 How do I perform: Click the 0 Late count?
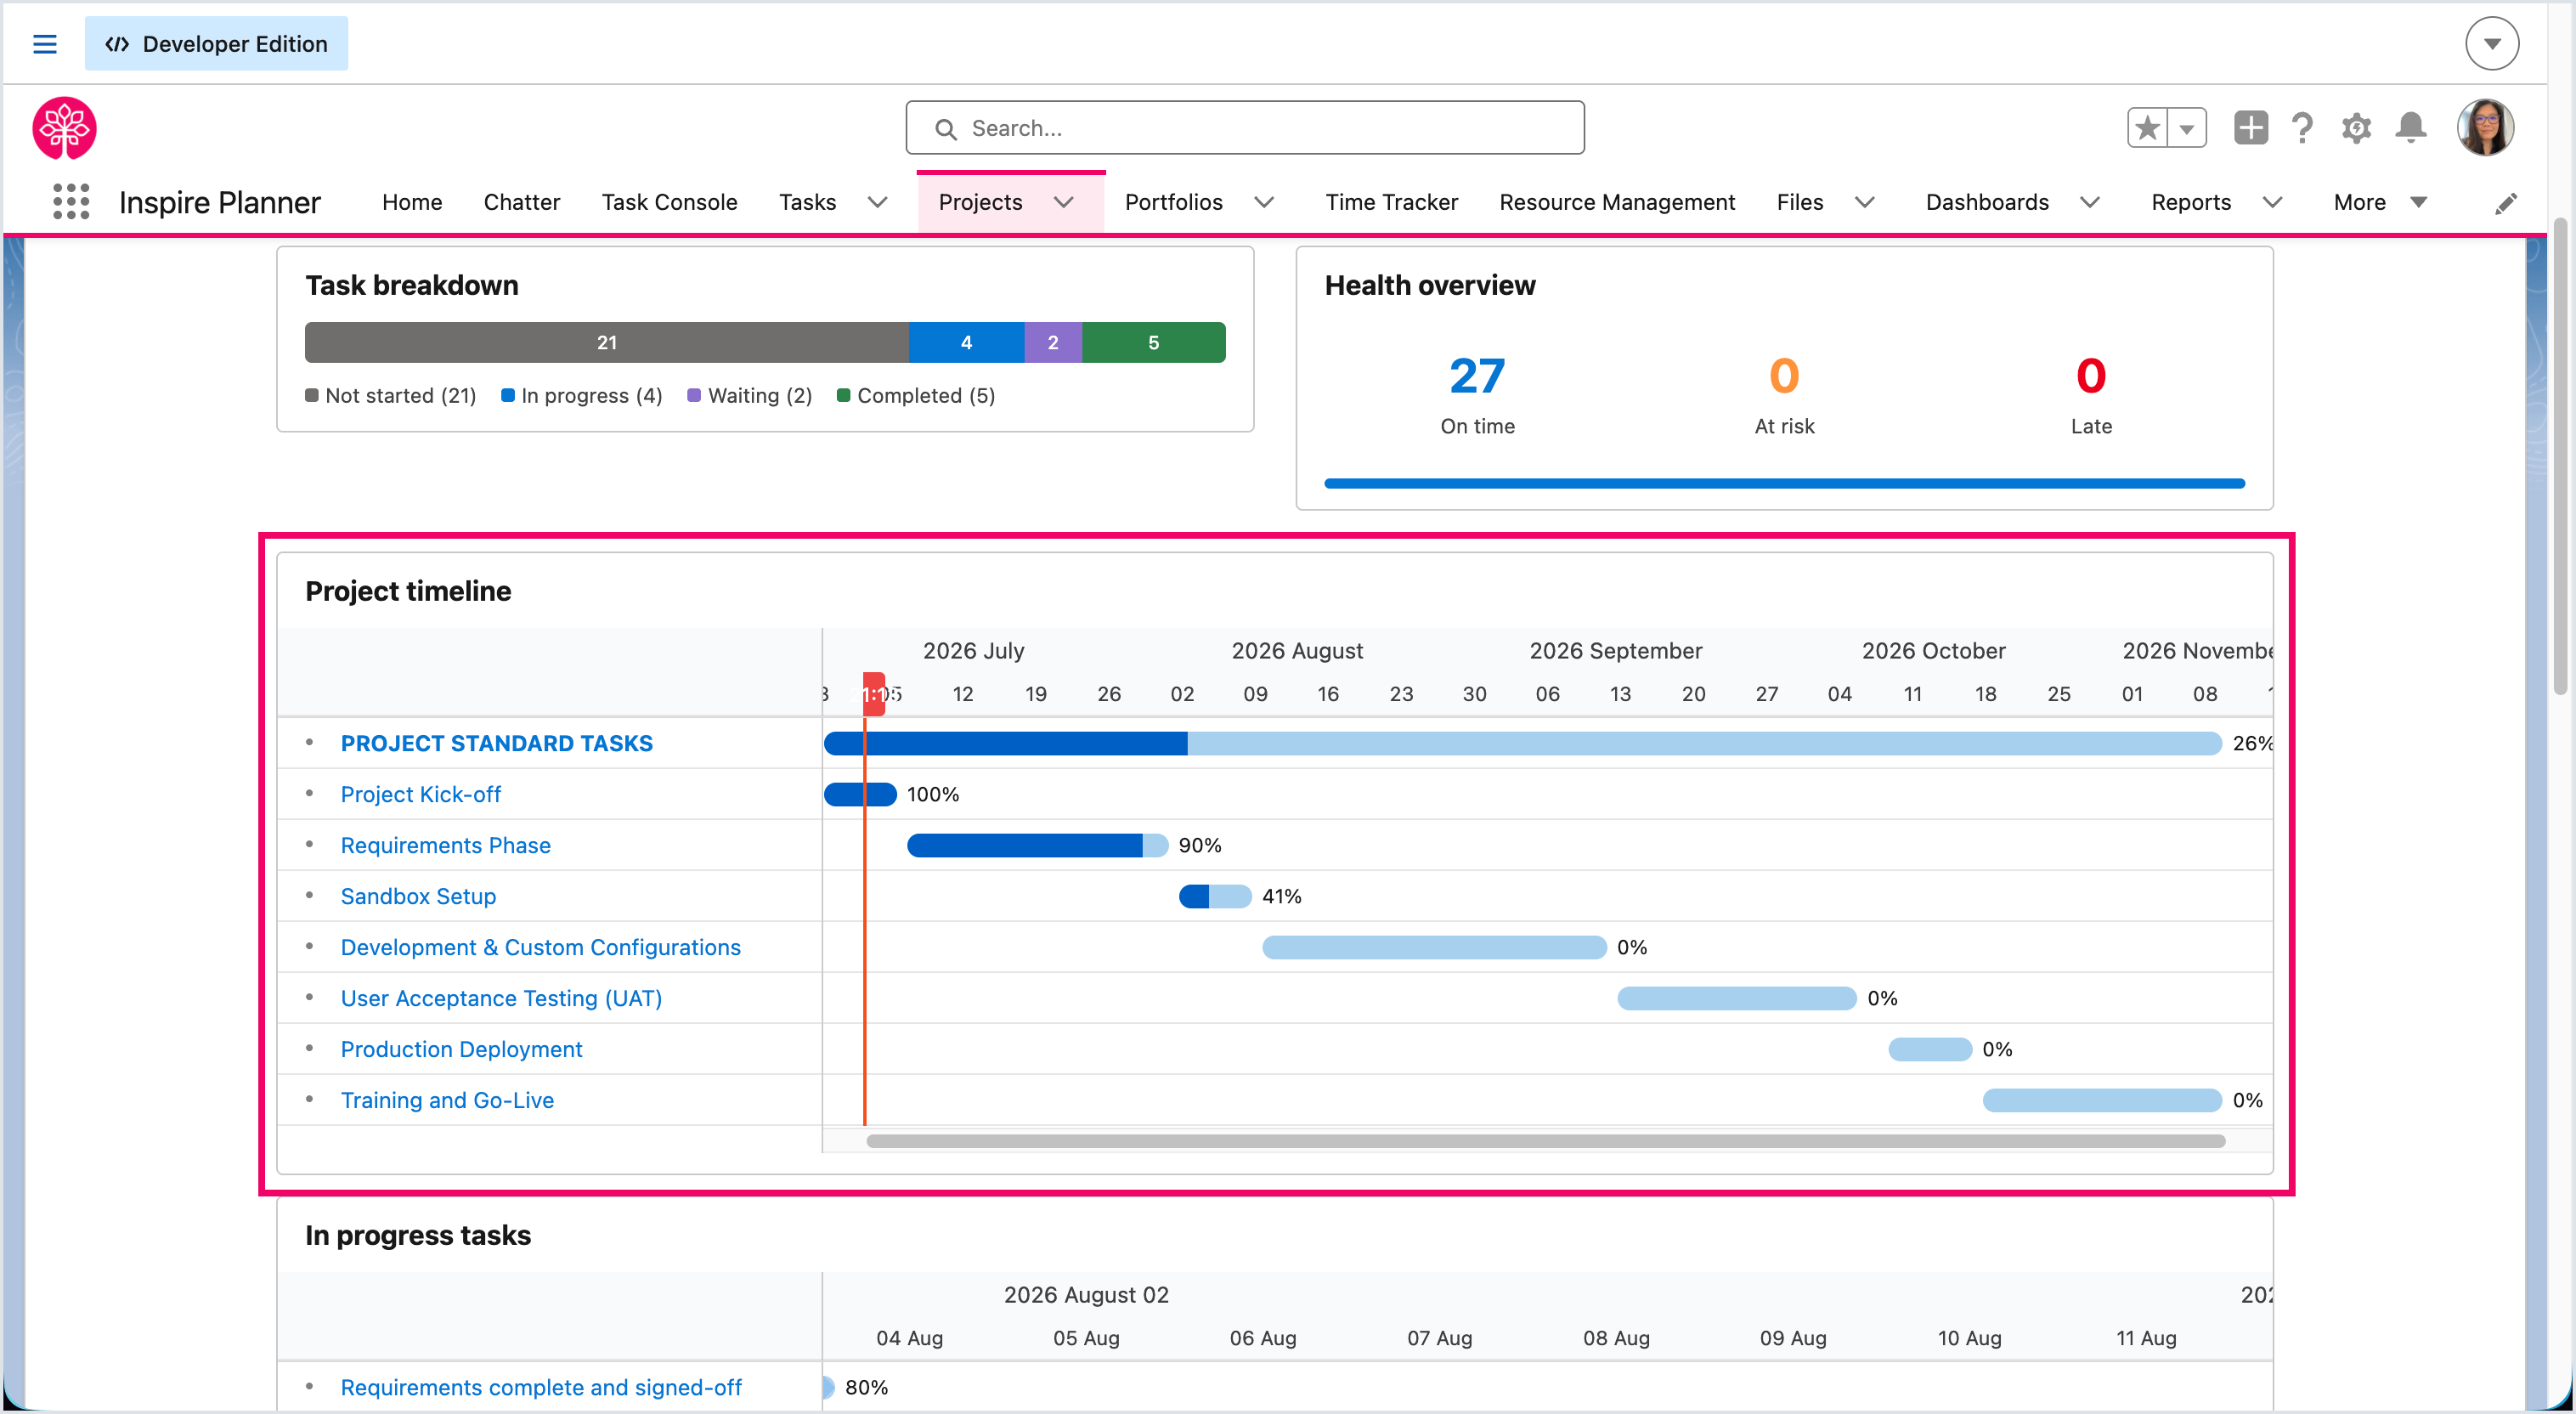point(2091,376)
